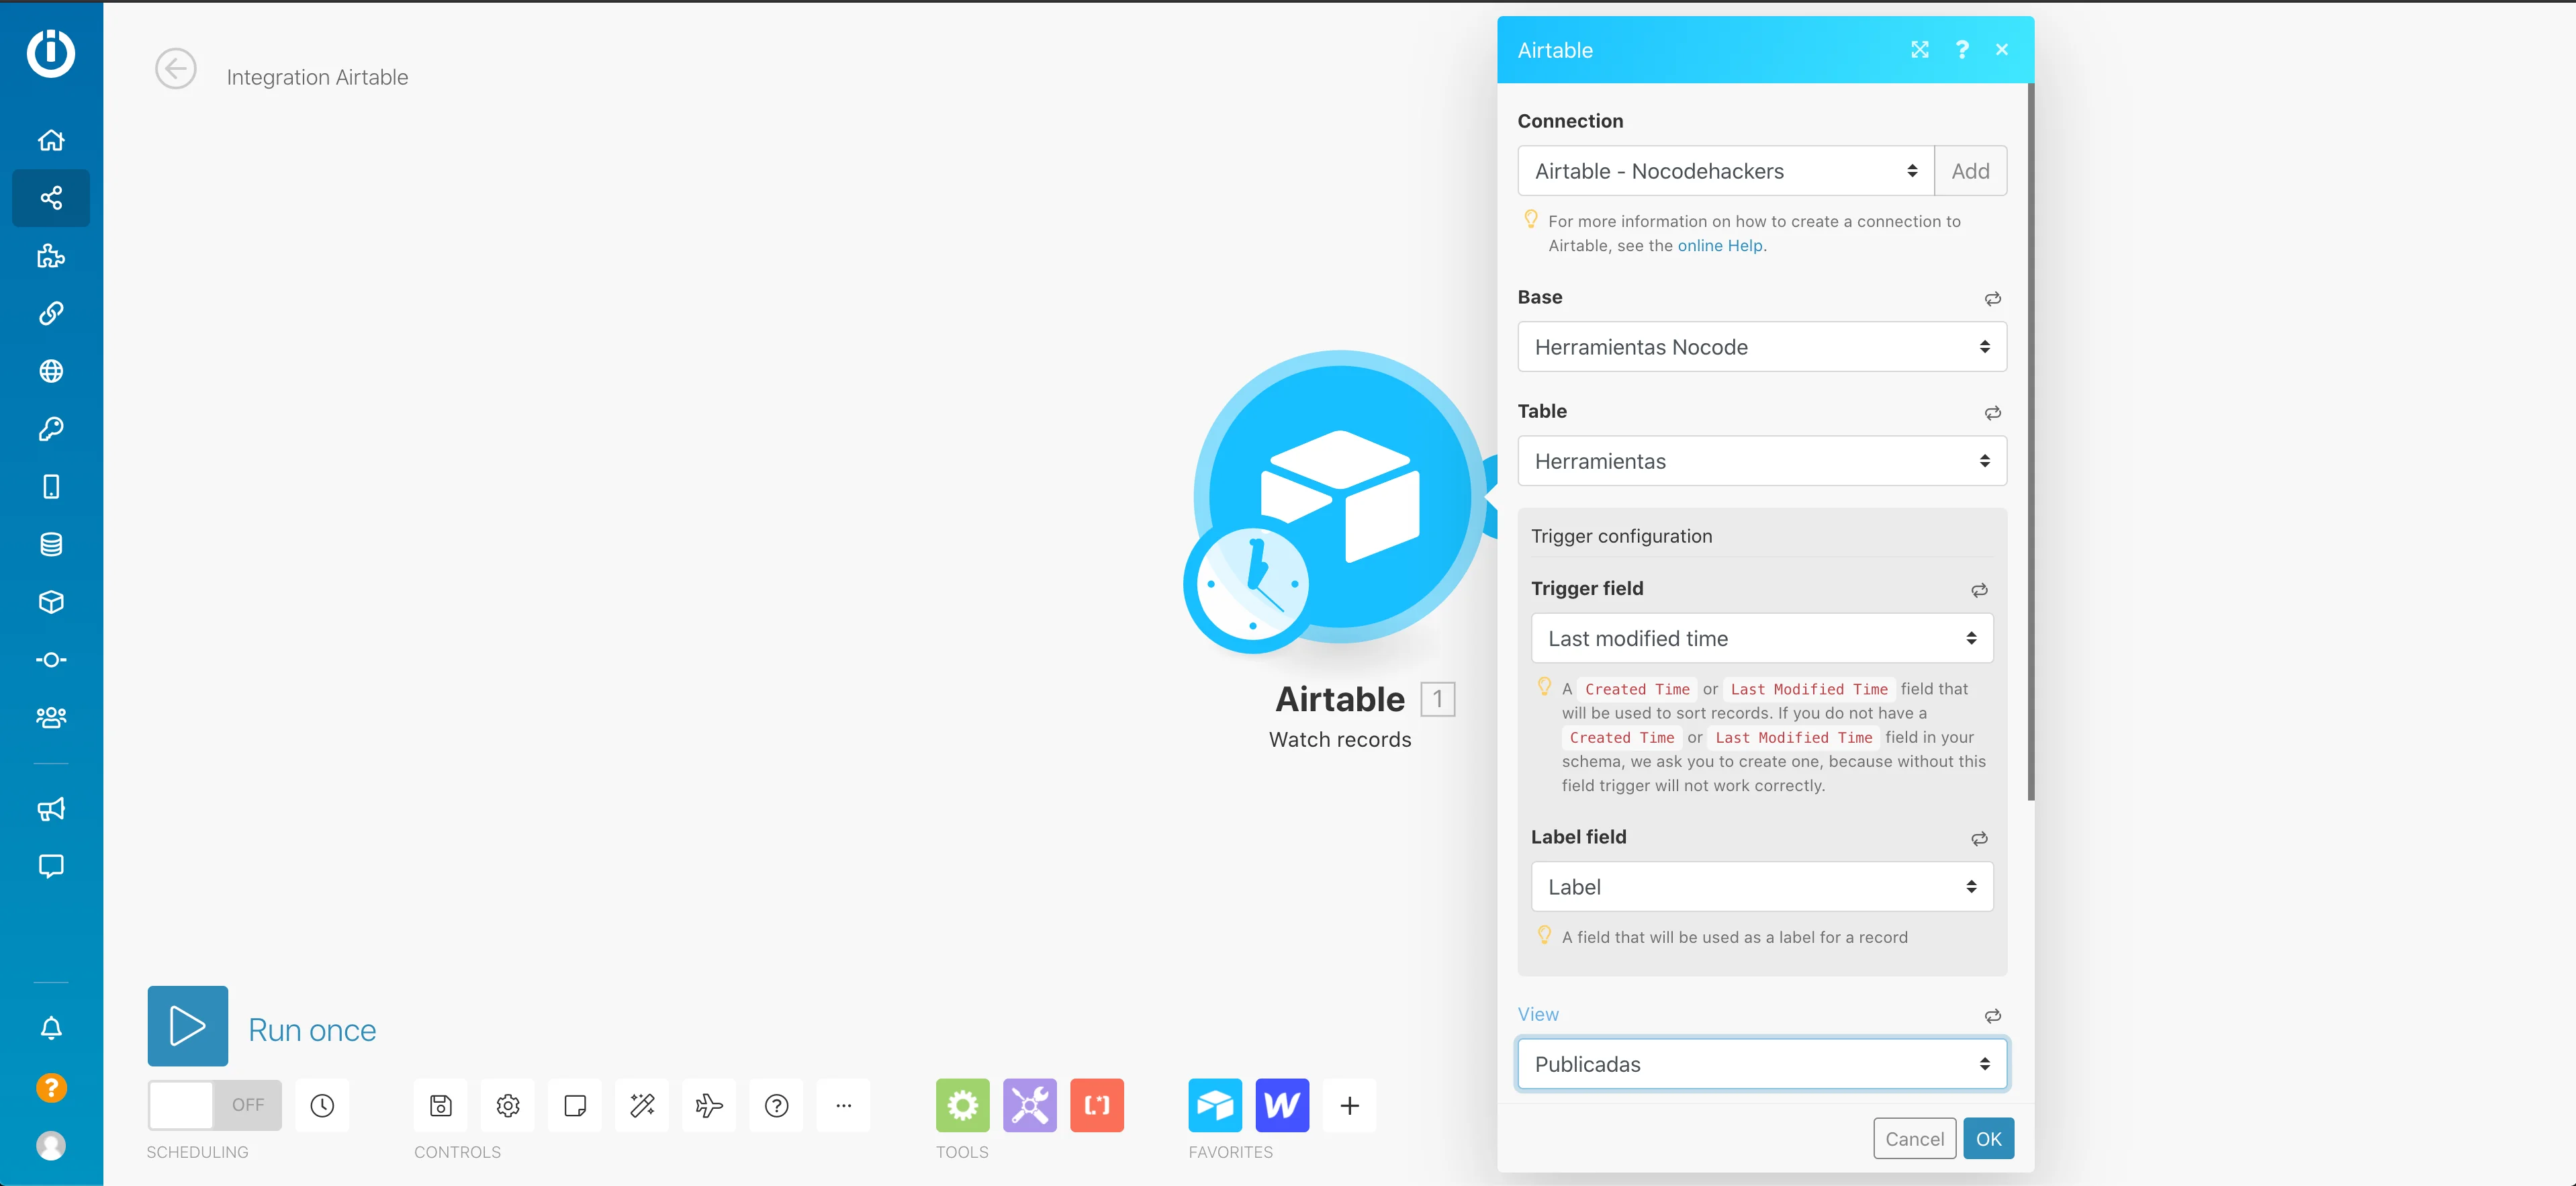Open the Base dropdown Herramientas Nocode
Image resolution: width=2576 pixels, height=1186 pixels.
click(1761, 347)
